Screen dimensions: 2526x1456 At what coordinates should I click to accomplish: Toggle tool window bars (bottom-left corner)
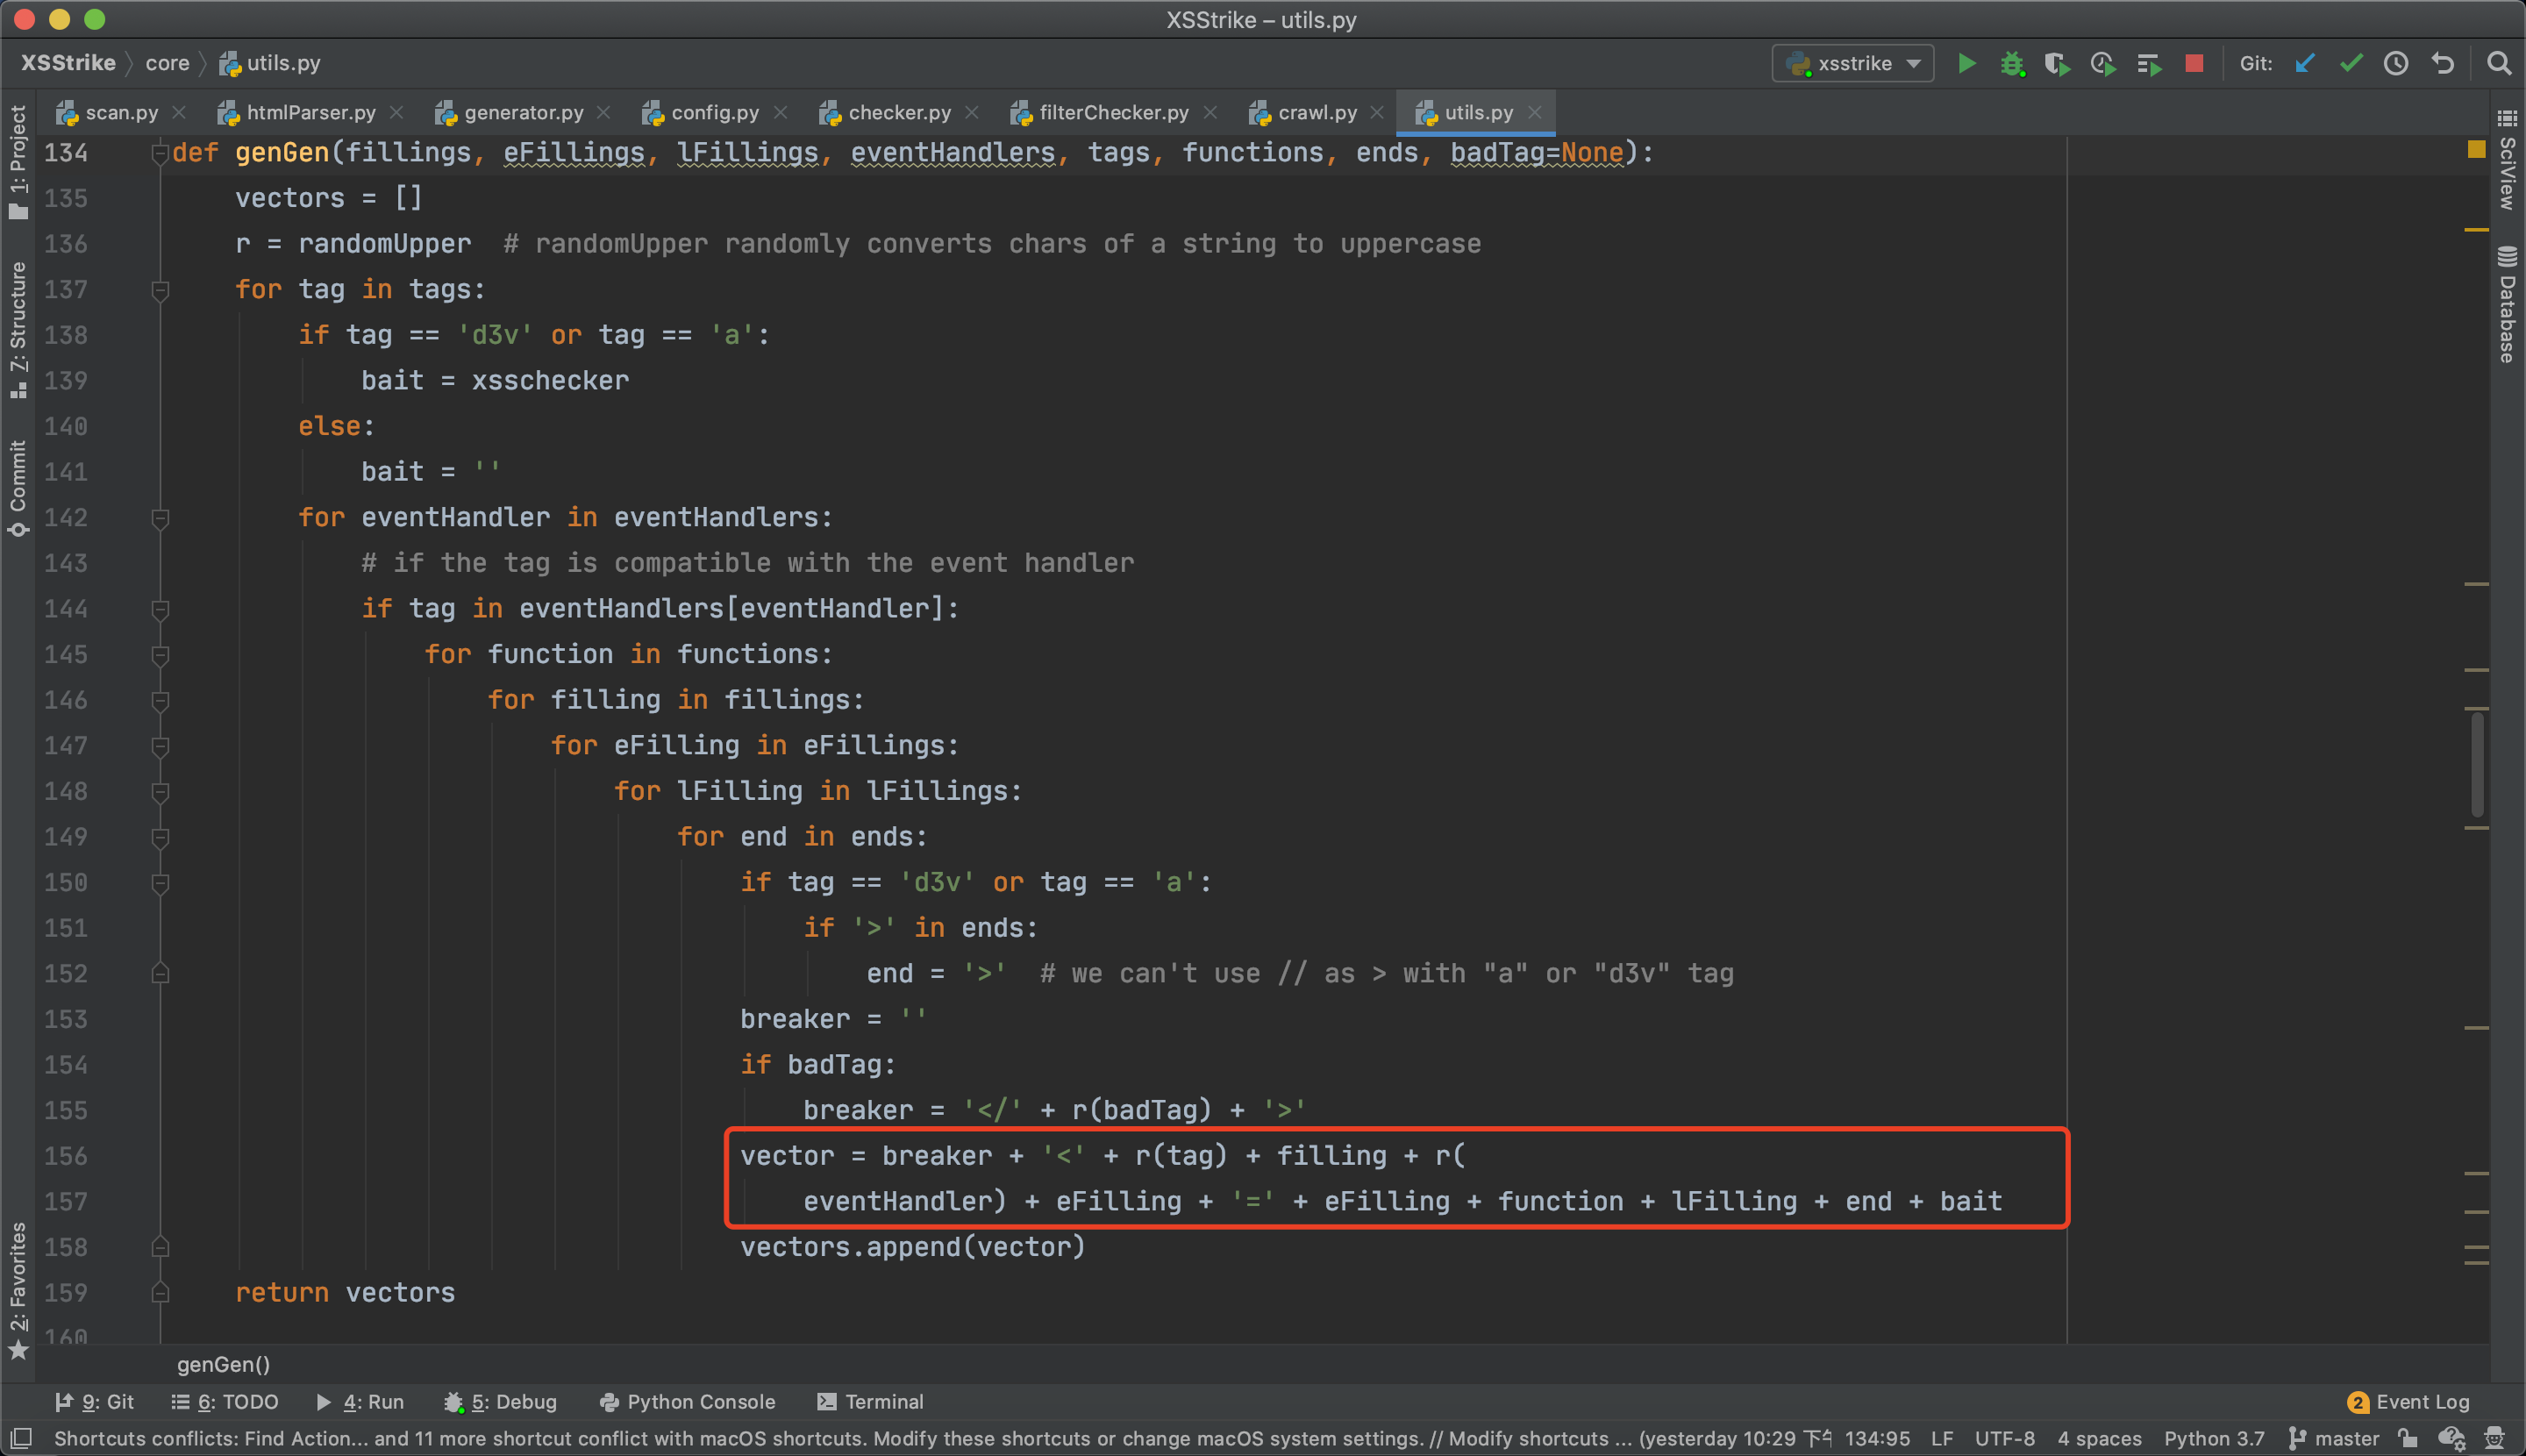pyautogui.click(x=20, y=1439)
